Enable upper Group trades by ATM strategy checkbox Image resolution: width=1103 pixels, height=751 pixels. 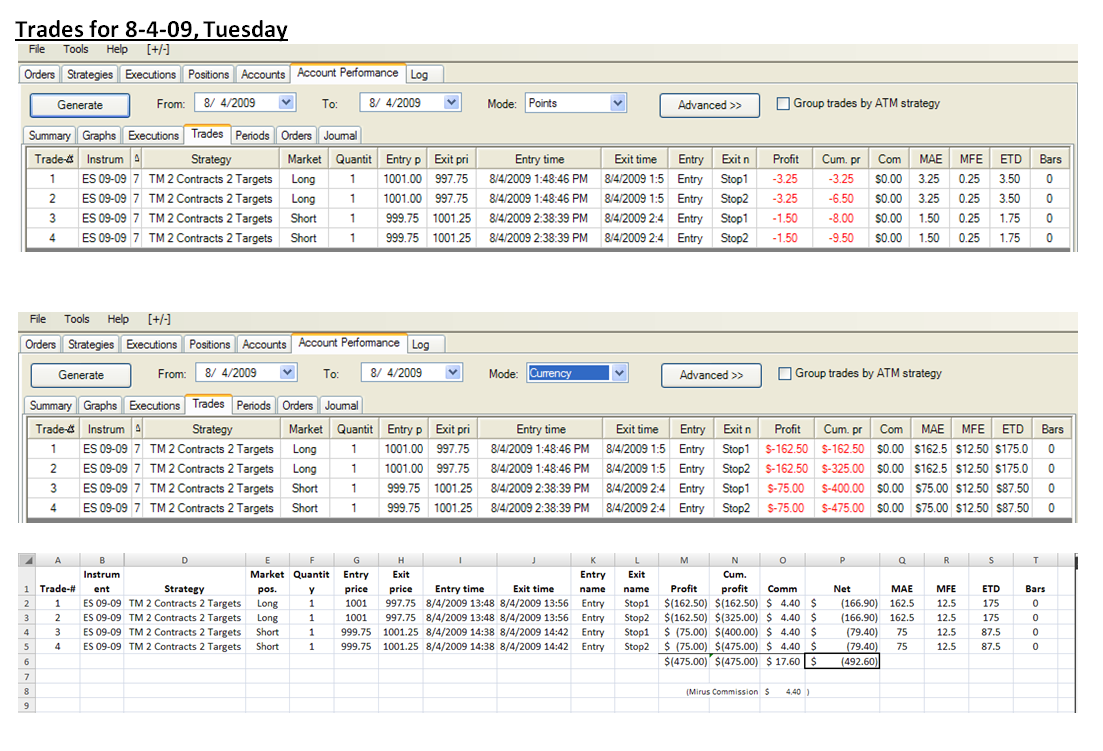coord(783,103)
